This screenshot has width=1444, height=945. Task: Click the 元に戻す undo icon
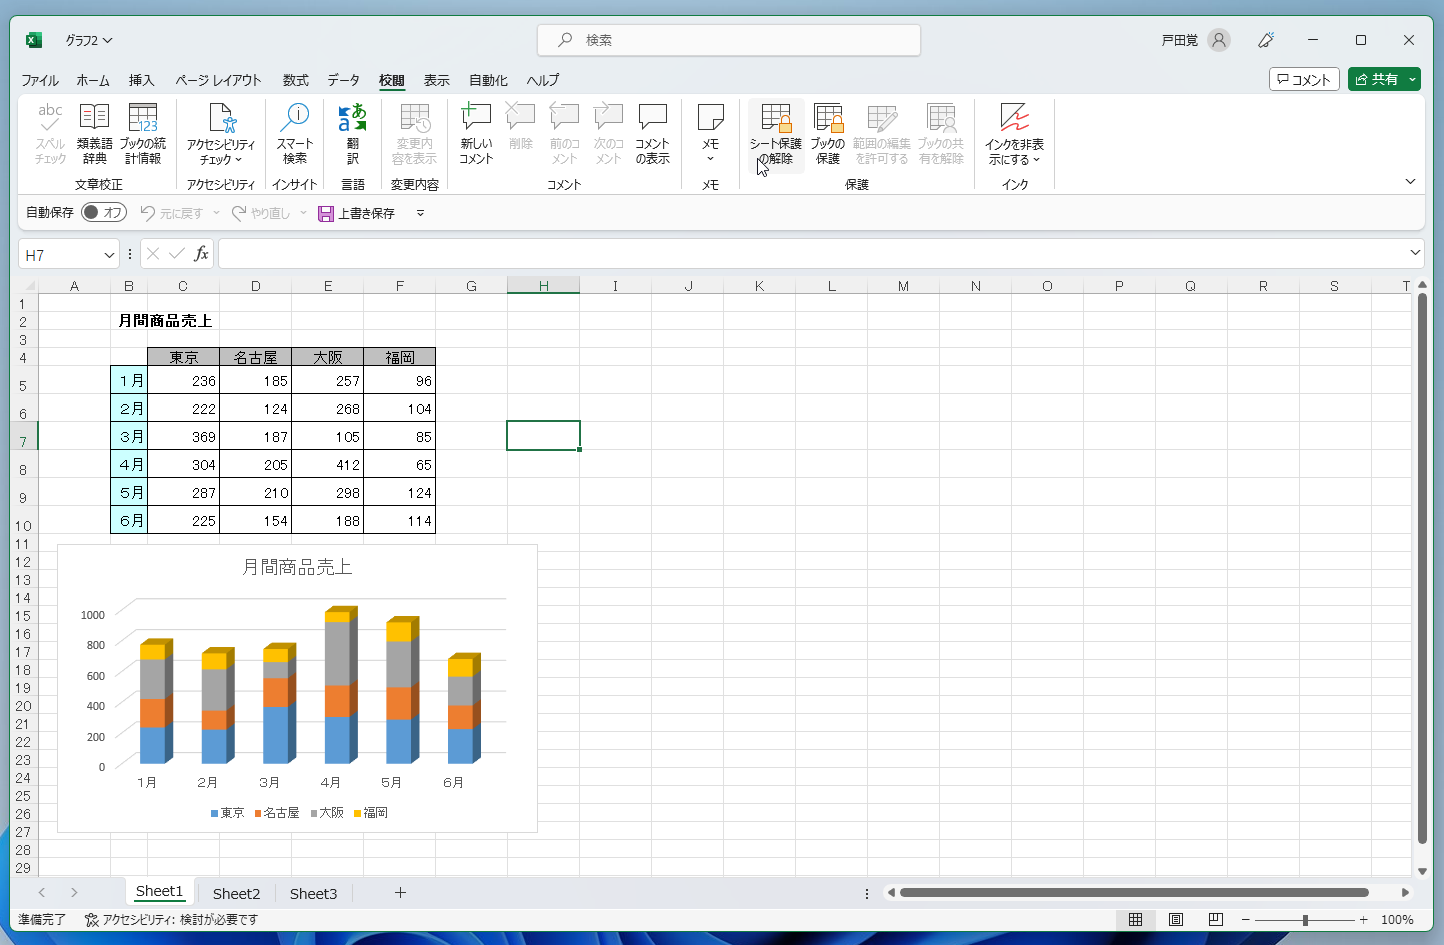pos(148,213)
